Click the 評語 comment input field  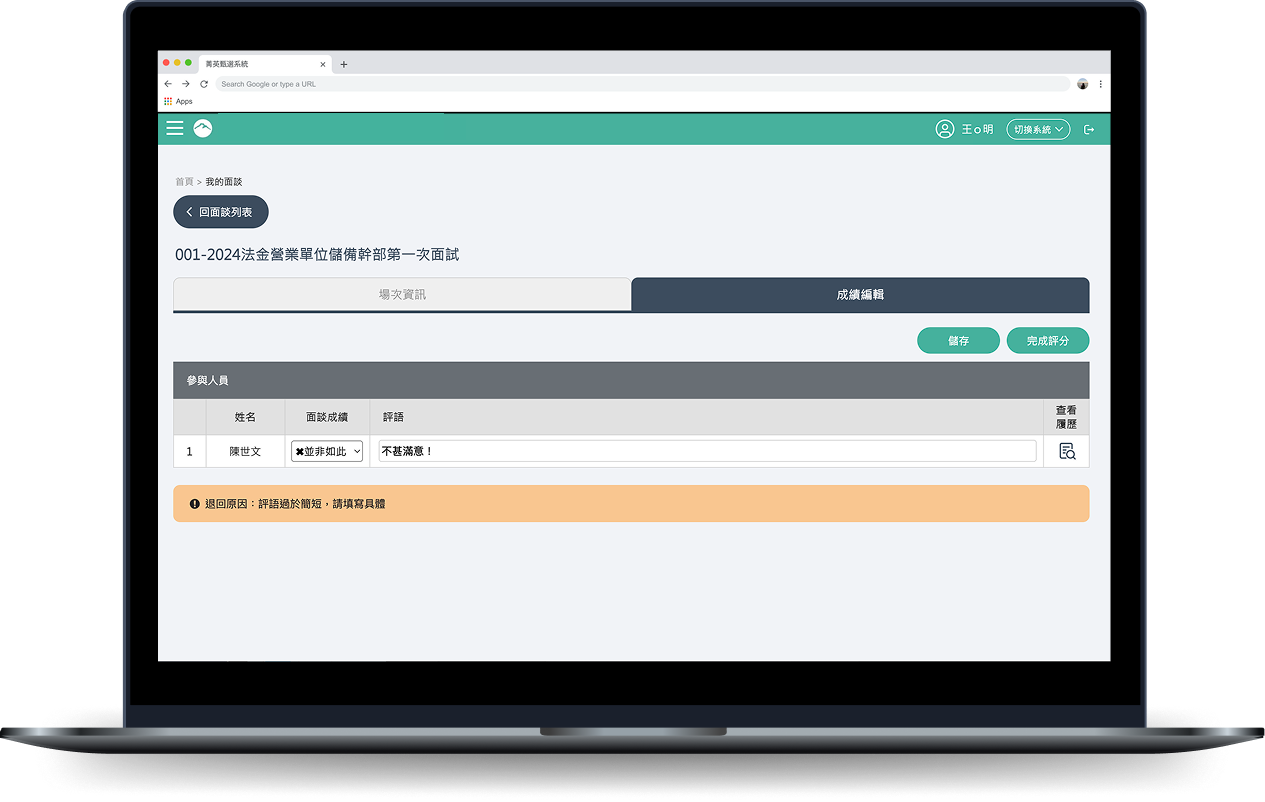coord(707,451)
